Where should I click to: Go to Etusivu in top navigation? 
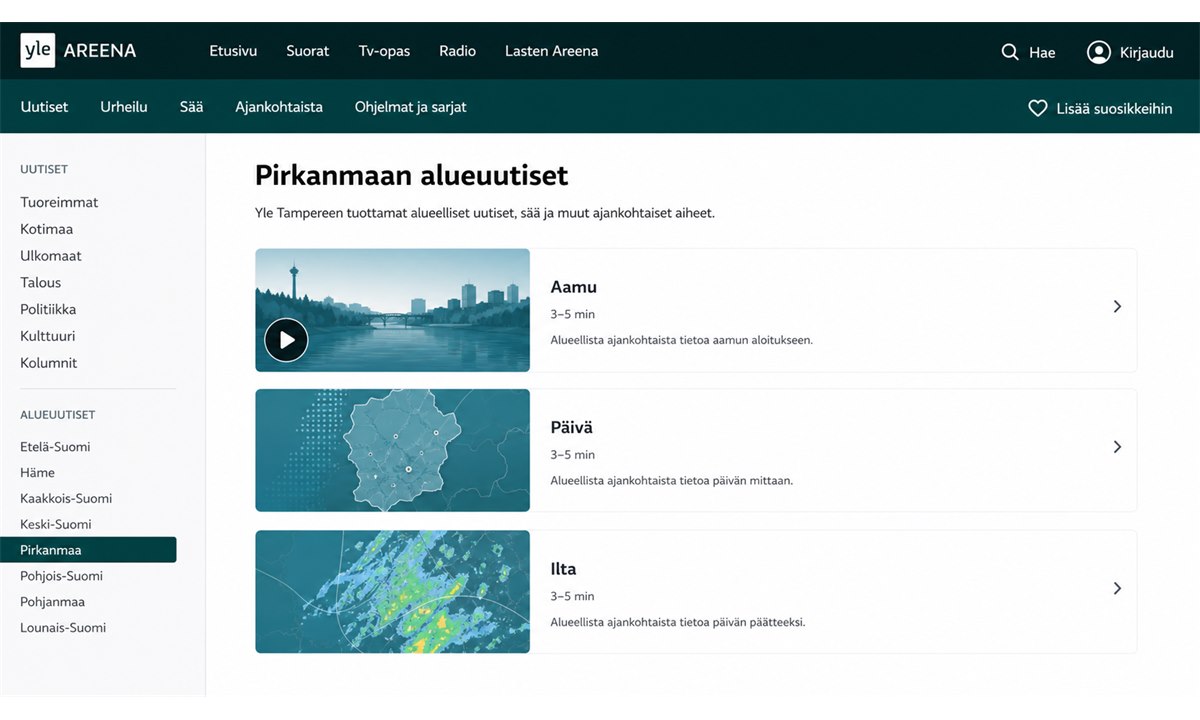233,51
